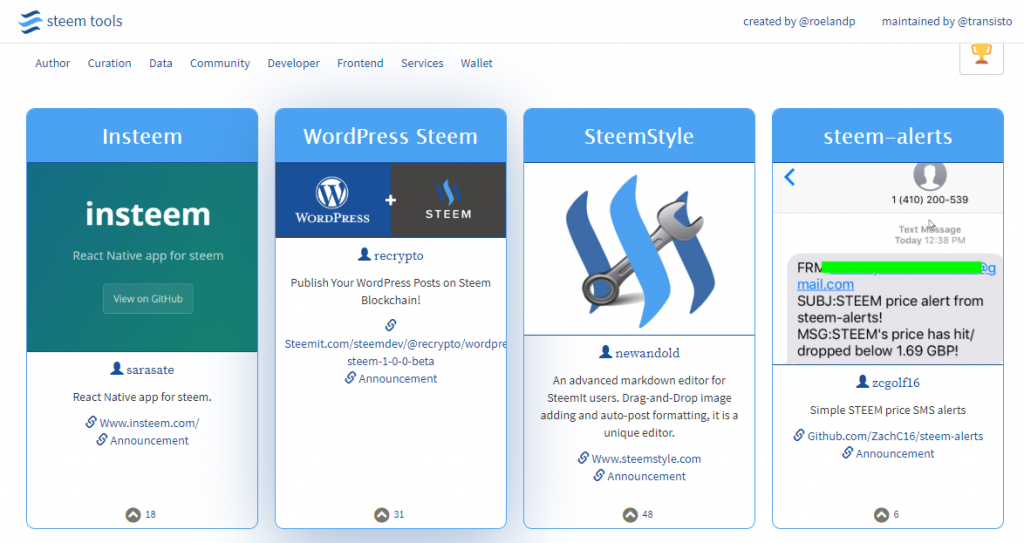The width and height of the screenshot is (1024, 543).
Task: Click link icon beside steem-alerts Announcement
Action: pyautogui.click(x=847, y=453)
